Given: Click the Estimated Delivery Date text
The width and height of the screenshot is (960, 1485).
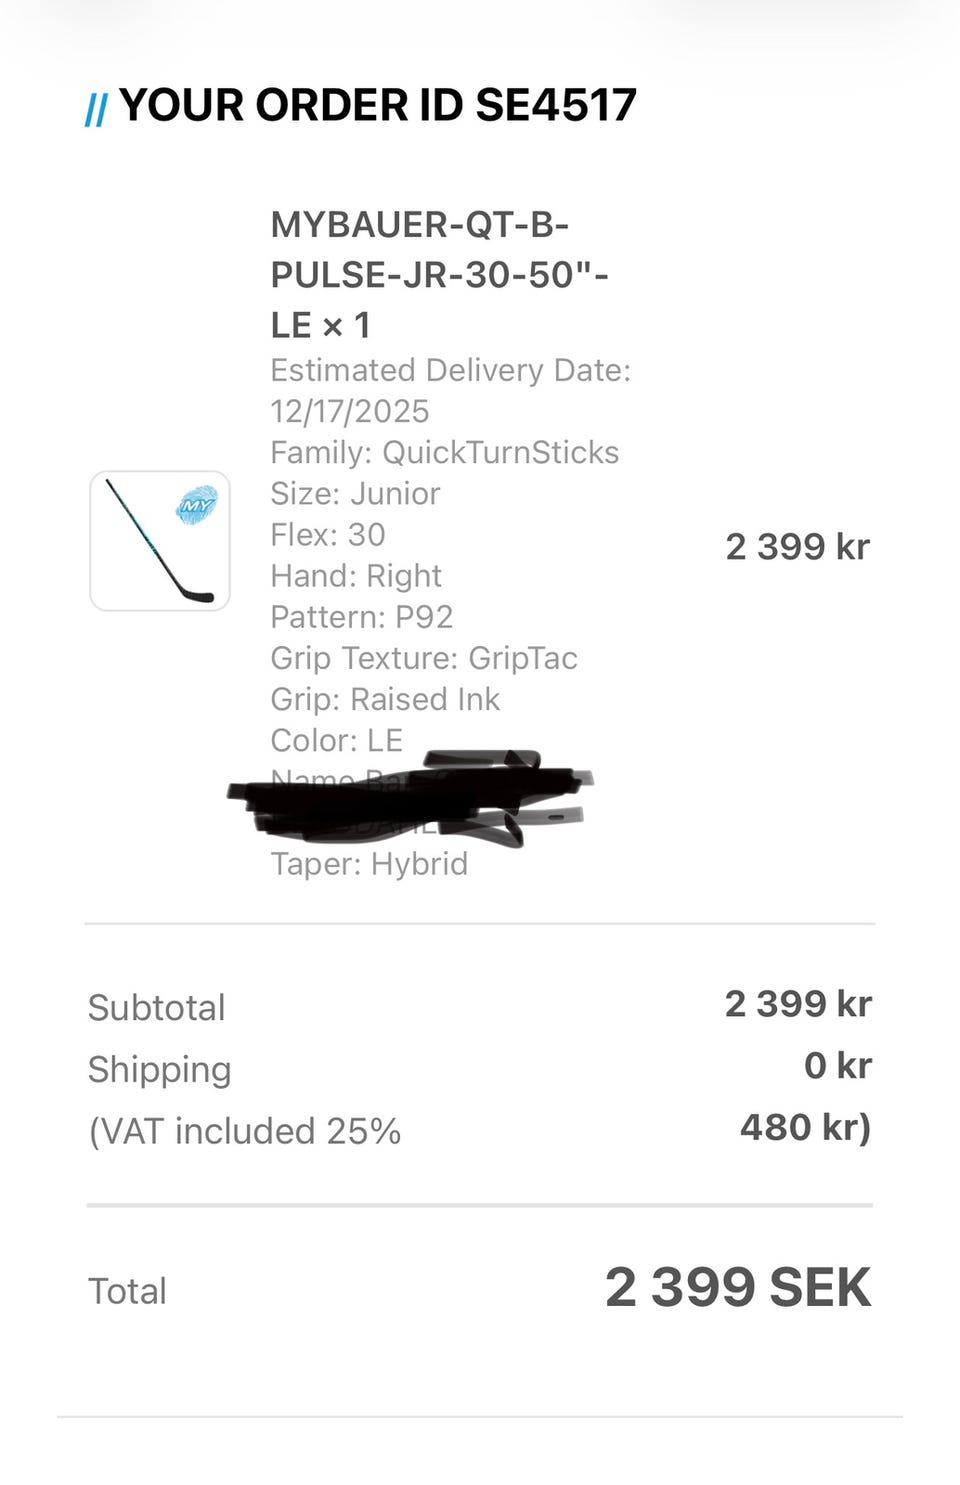Looking at the screenshot, I should 450,390.
